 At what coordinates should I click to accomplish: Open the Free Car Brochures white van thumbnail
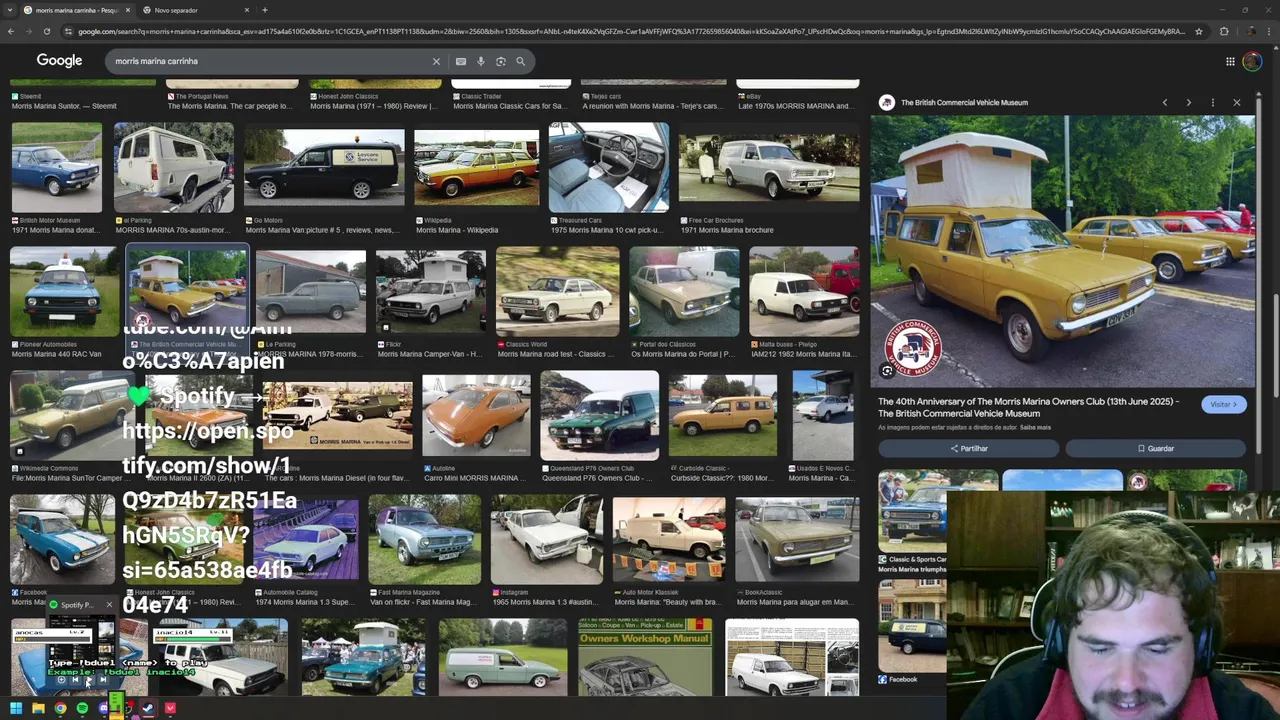768,166
